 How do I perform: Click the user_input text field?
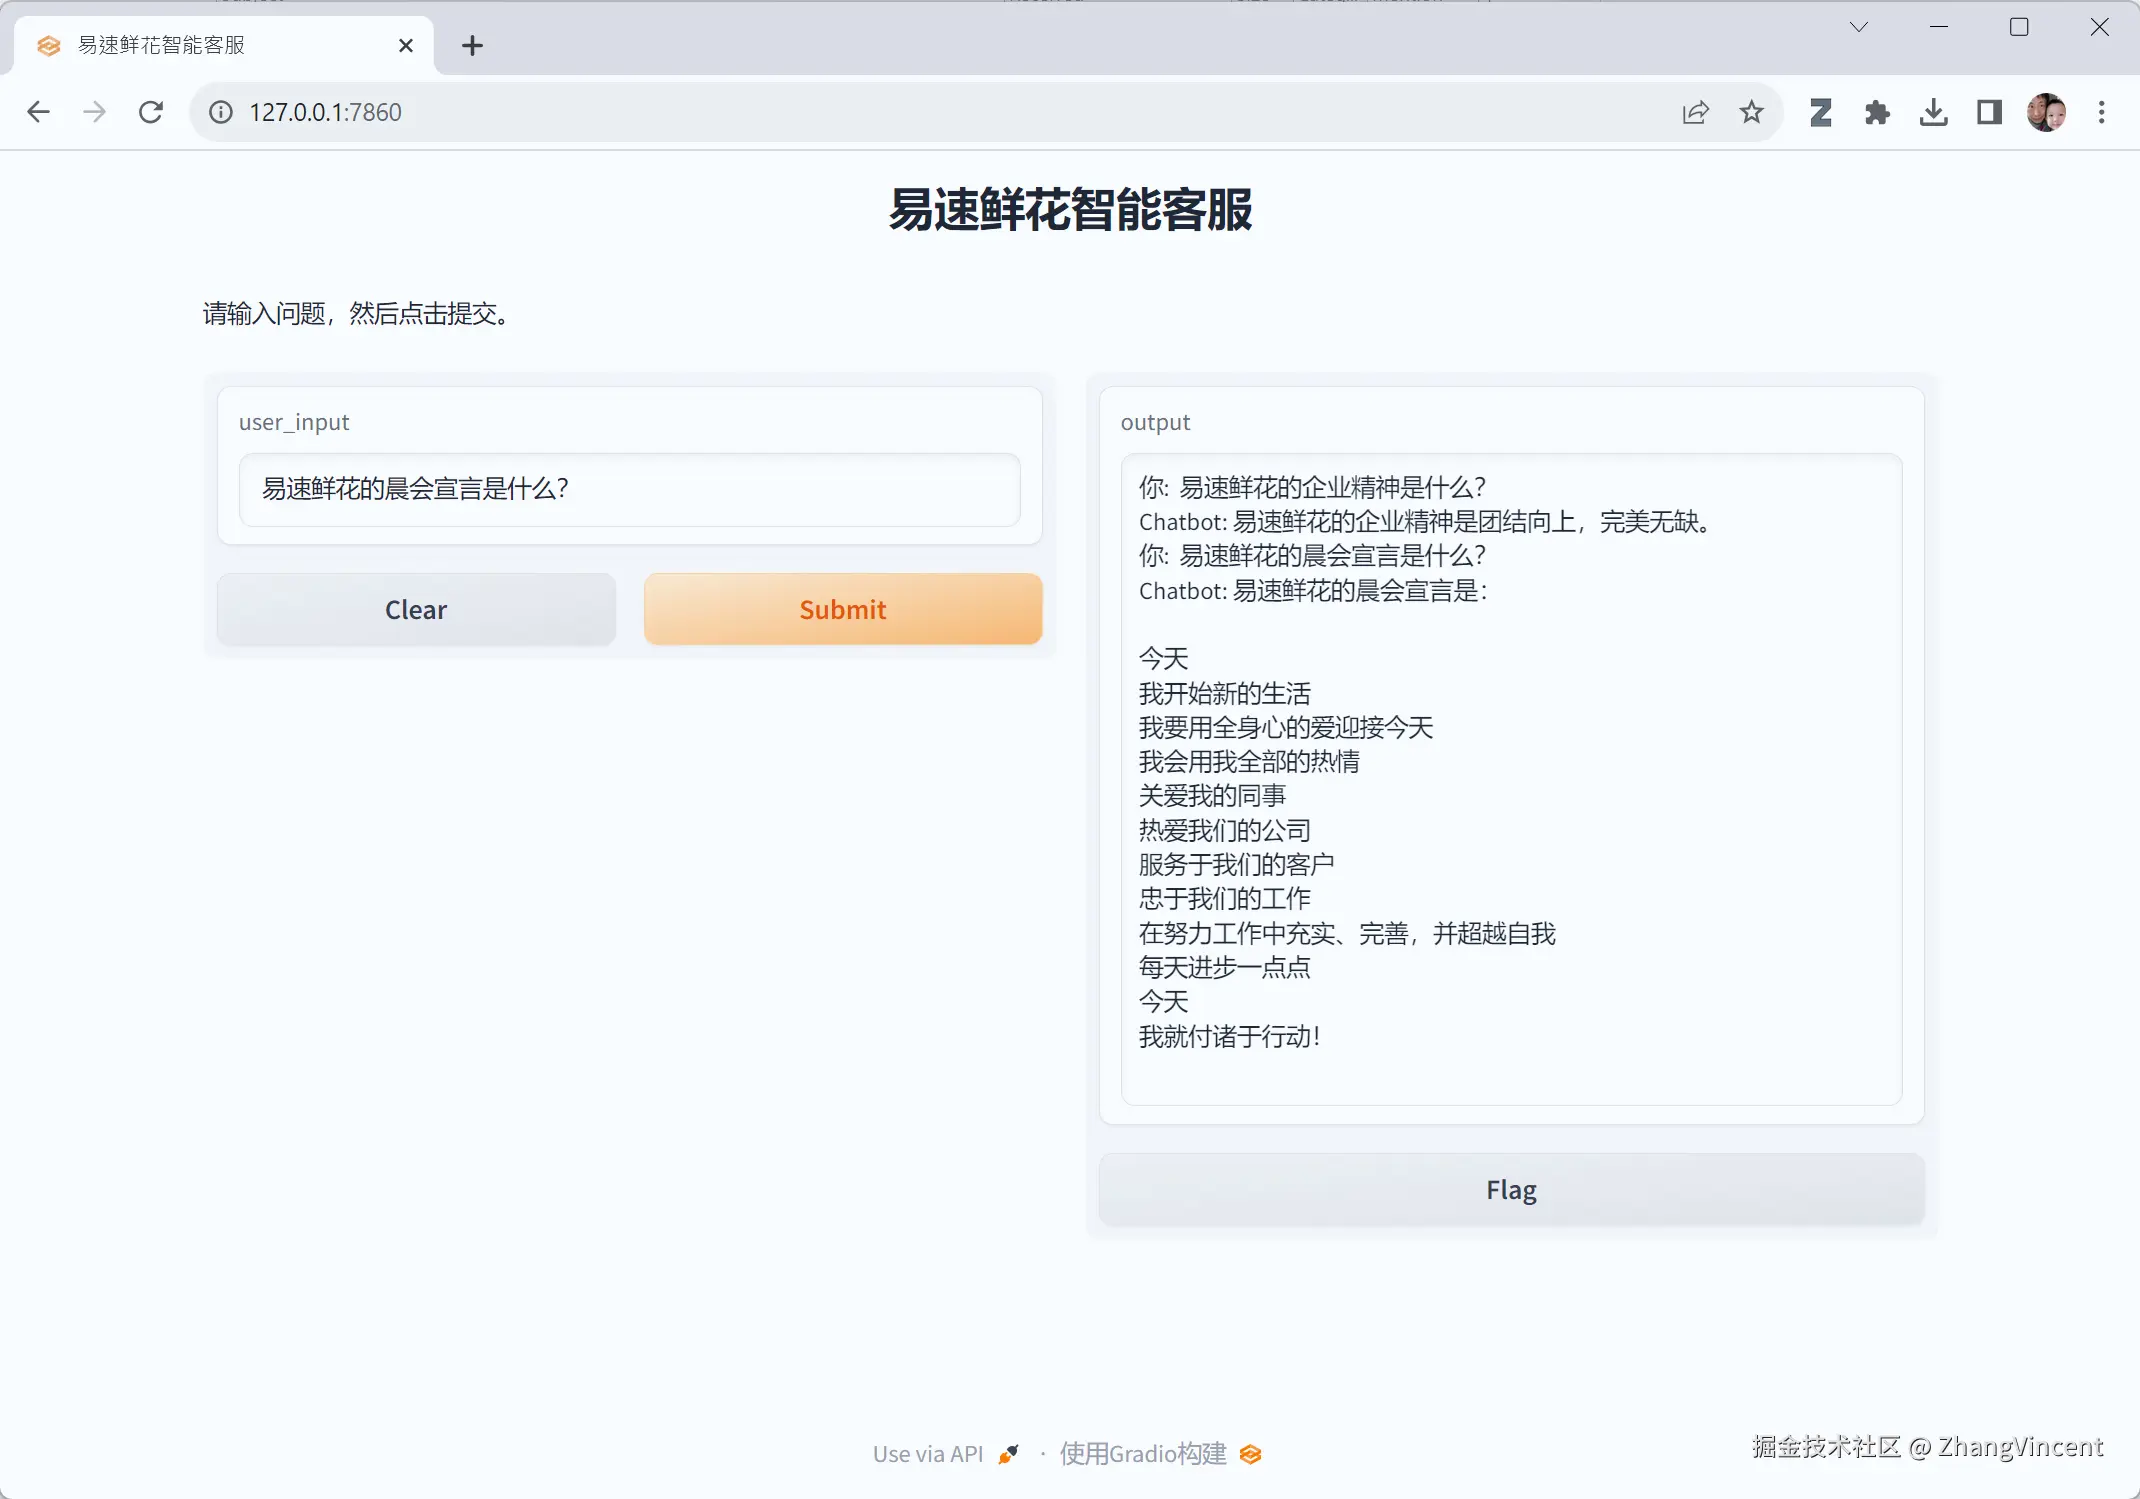(x=629, y=489)
